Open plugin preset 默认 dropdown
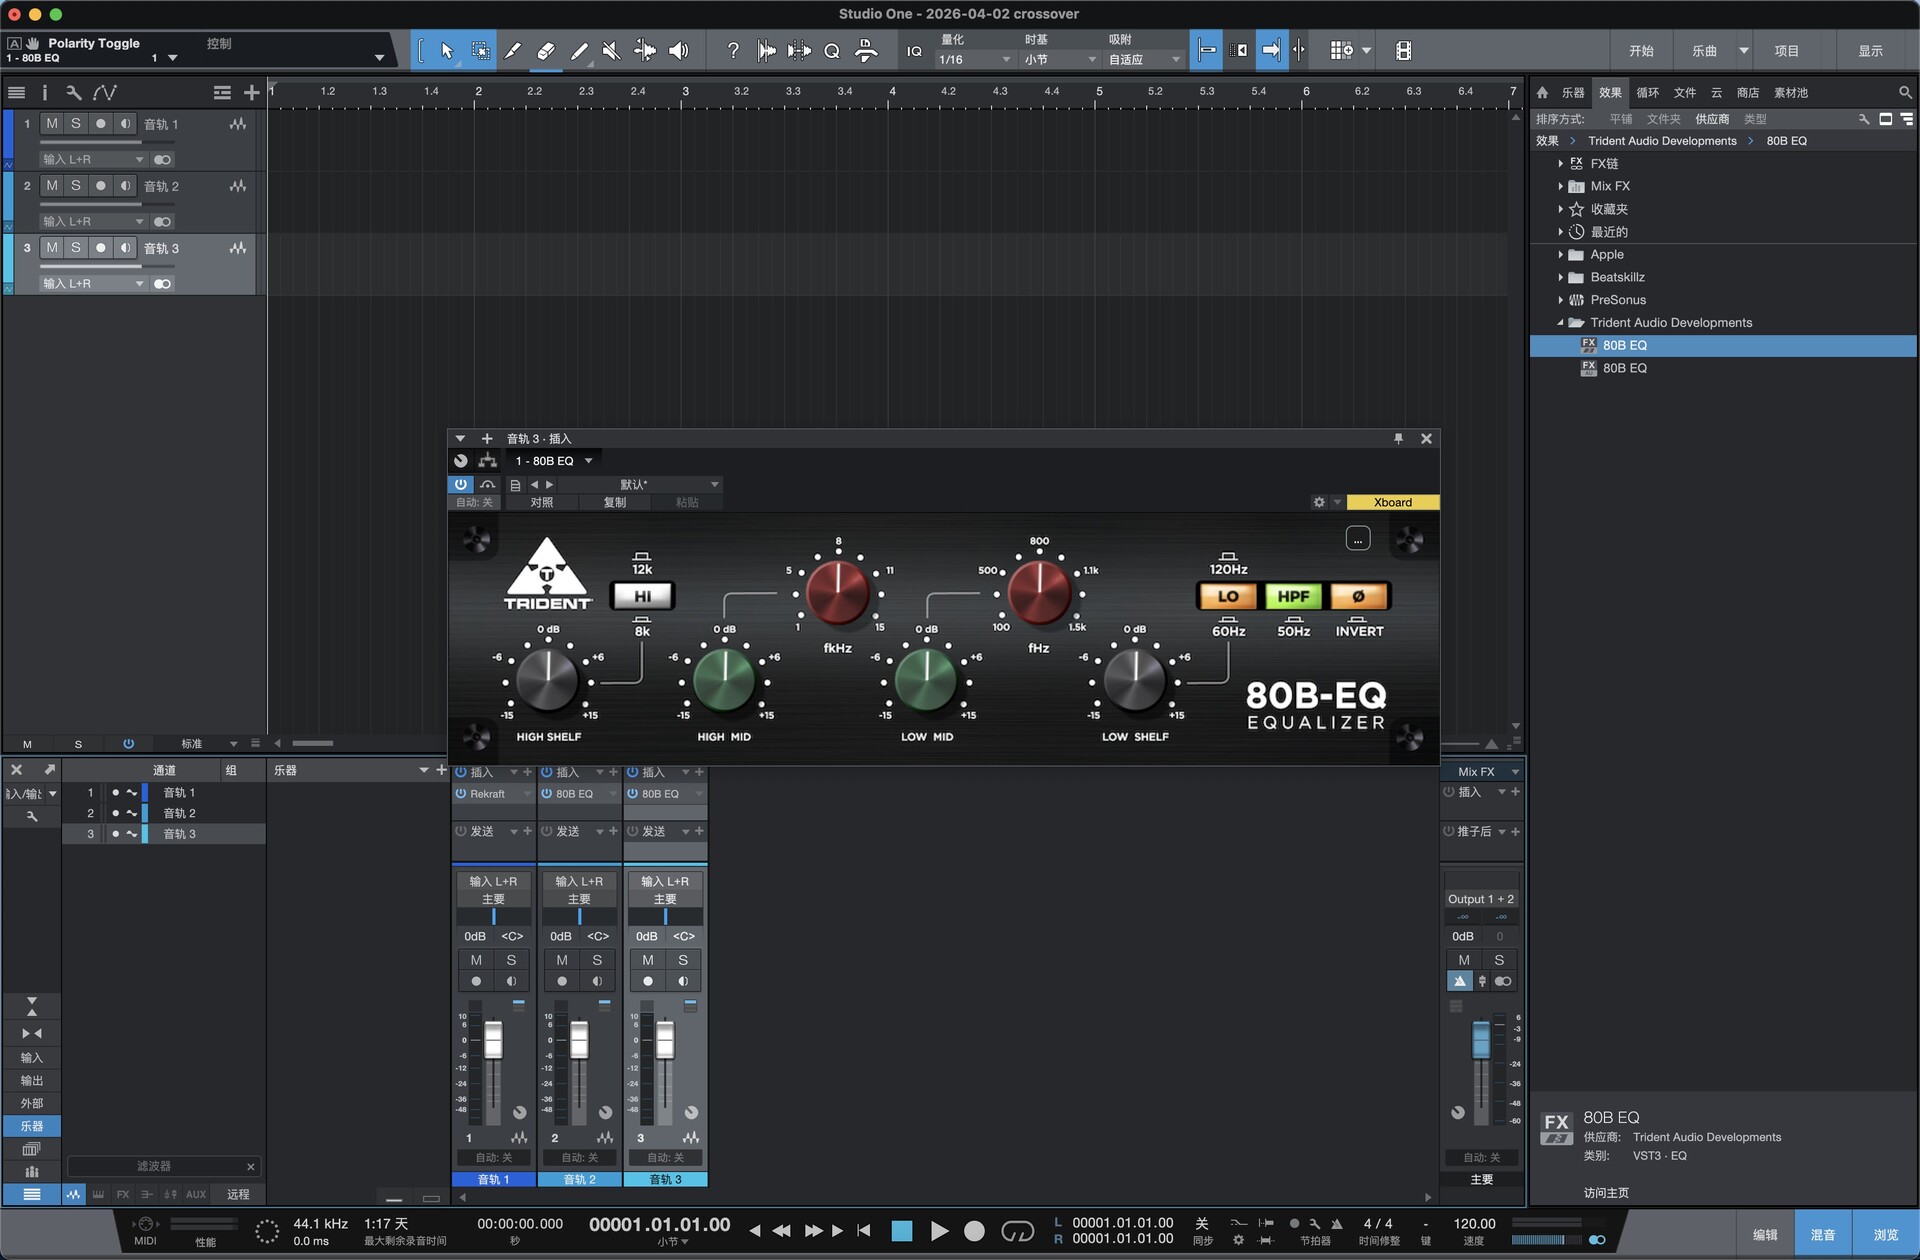The height and width of the screenshot is (1260, 1920). [x=641, y=484]
